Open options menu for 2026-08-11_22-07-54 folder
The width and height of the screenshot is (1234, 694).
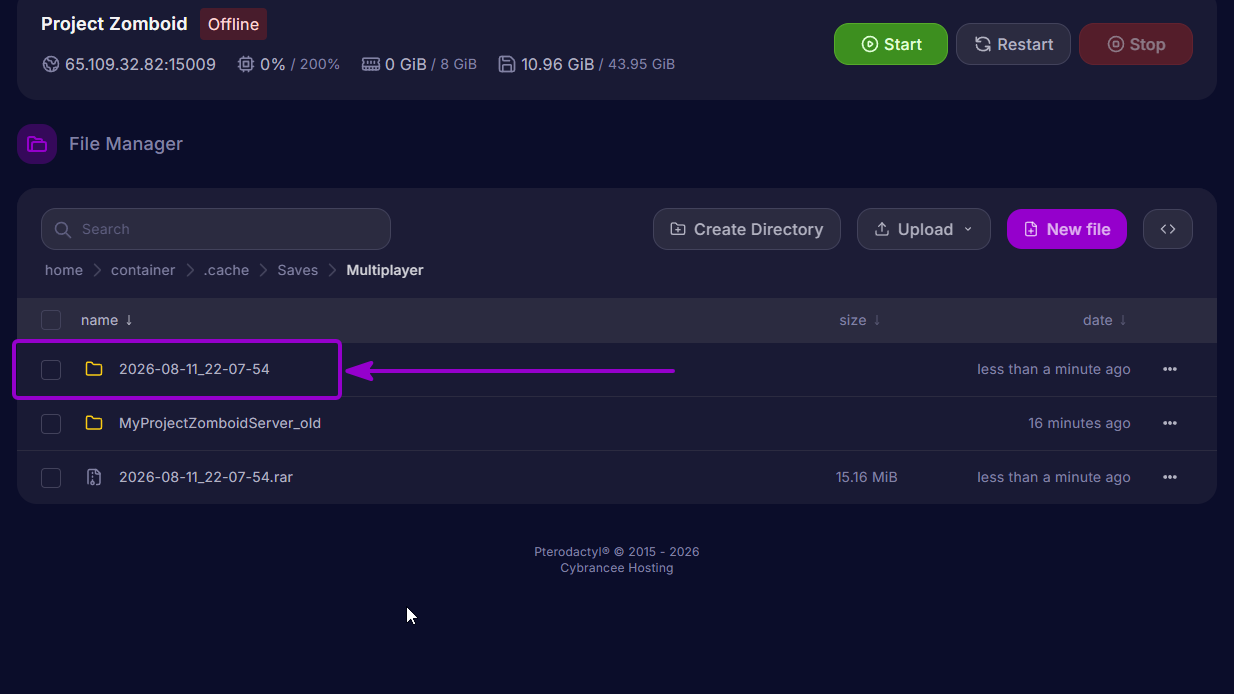[x=1170, y=369]
